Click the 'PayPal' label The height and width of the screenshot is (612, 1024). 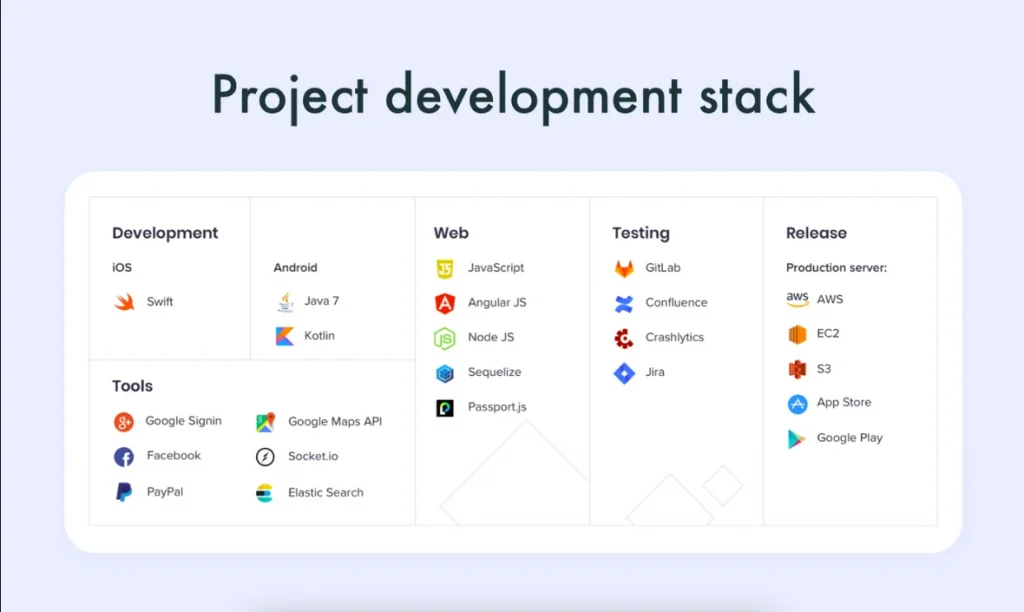[165, 492]
